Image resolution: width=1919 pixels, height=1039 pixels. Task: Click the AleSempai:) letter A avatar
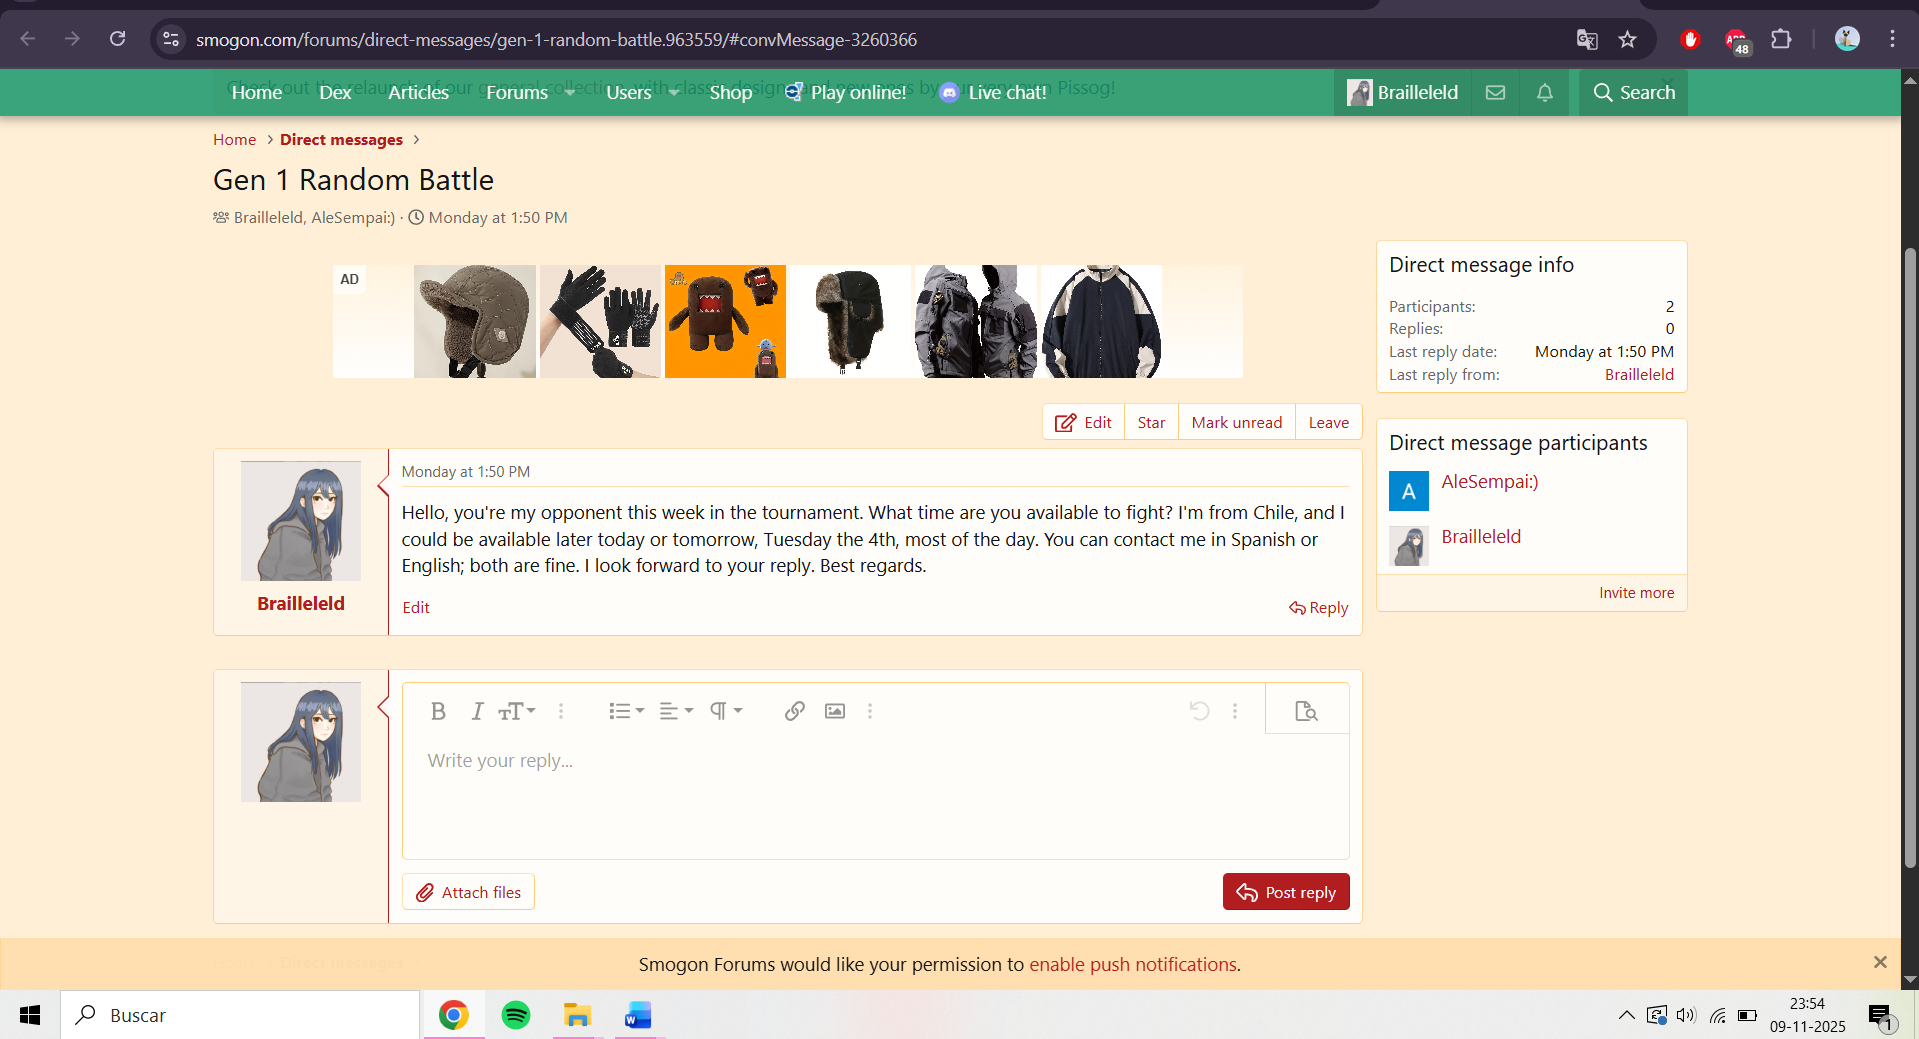(1409, 491)
